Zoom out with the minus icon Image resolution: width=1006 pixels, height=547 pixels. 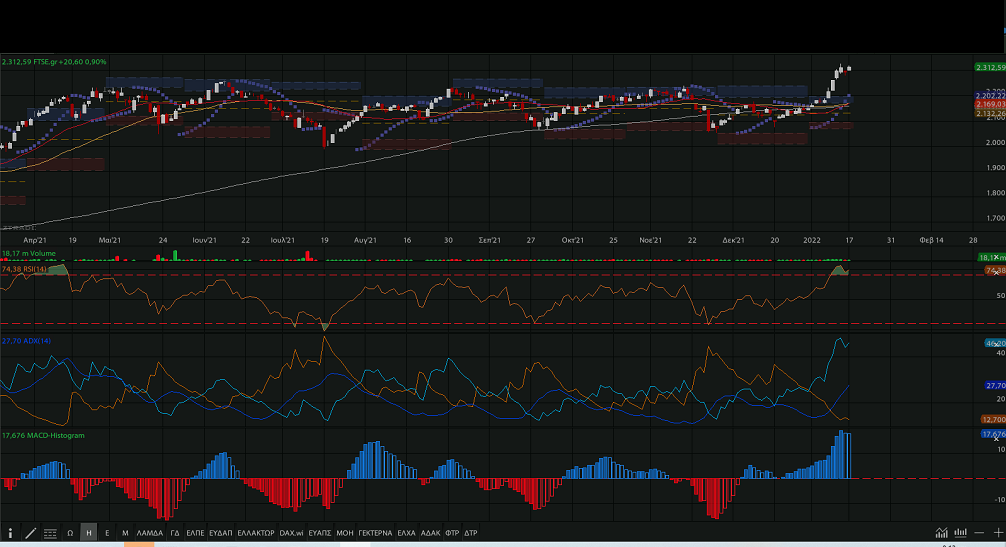point(978,533)
